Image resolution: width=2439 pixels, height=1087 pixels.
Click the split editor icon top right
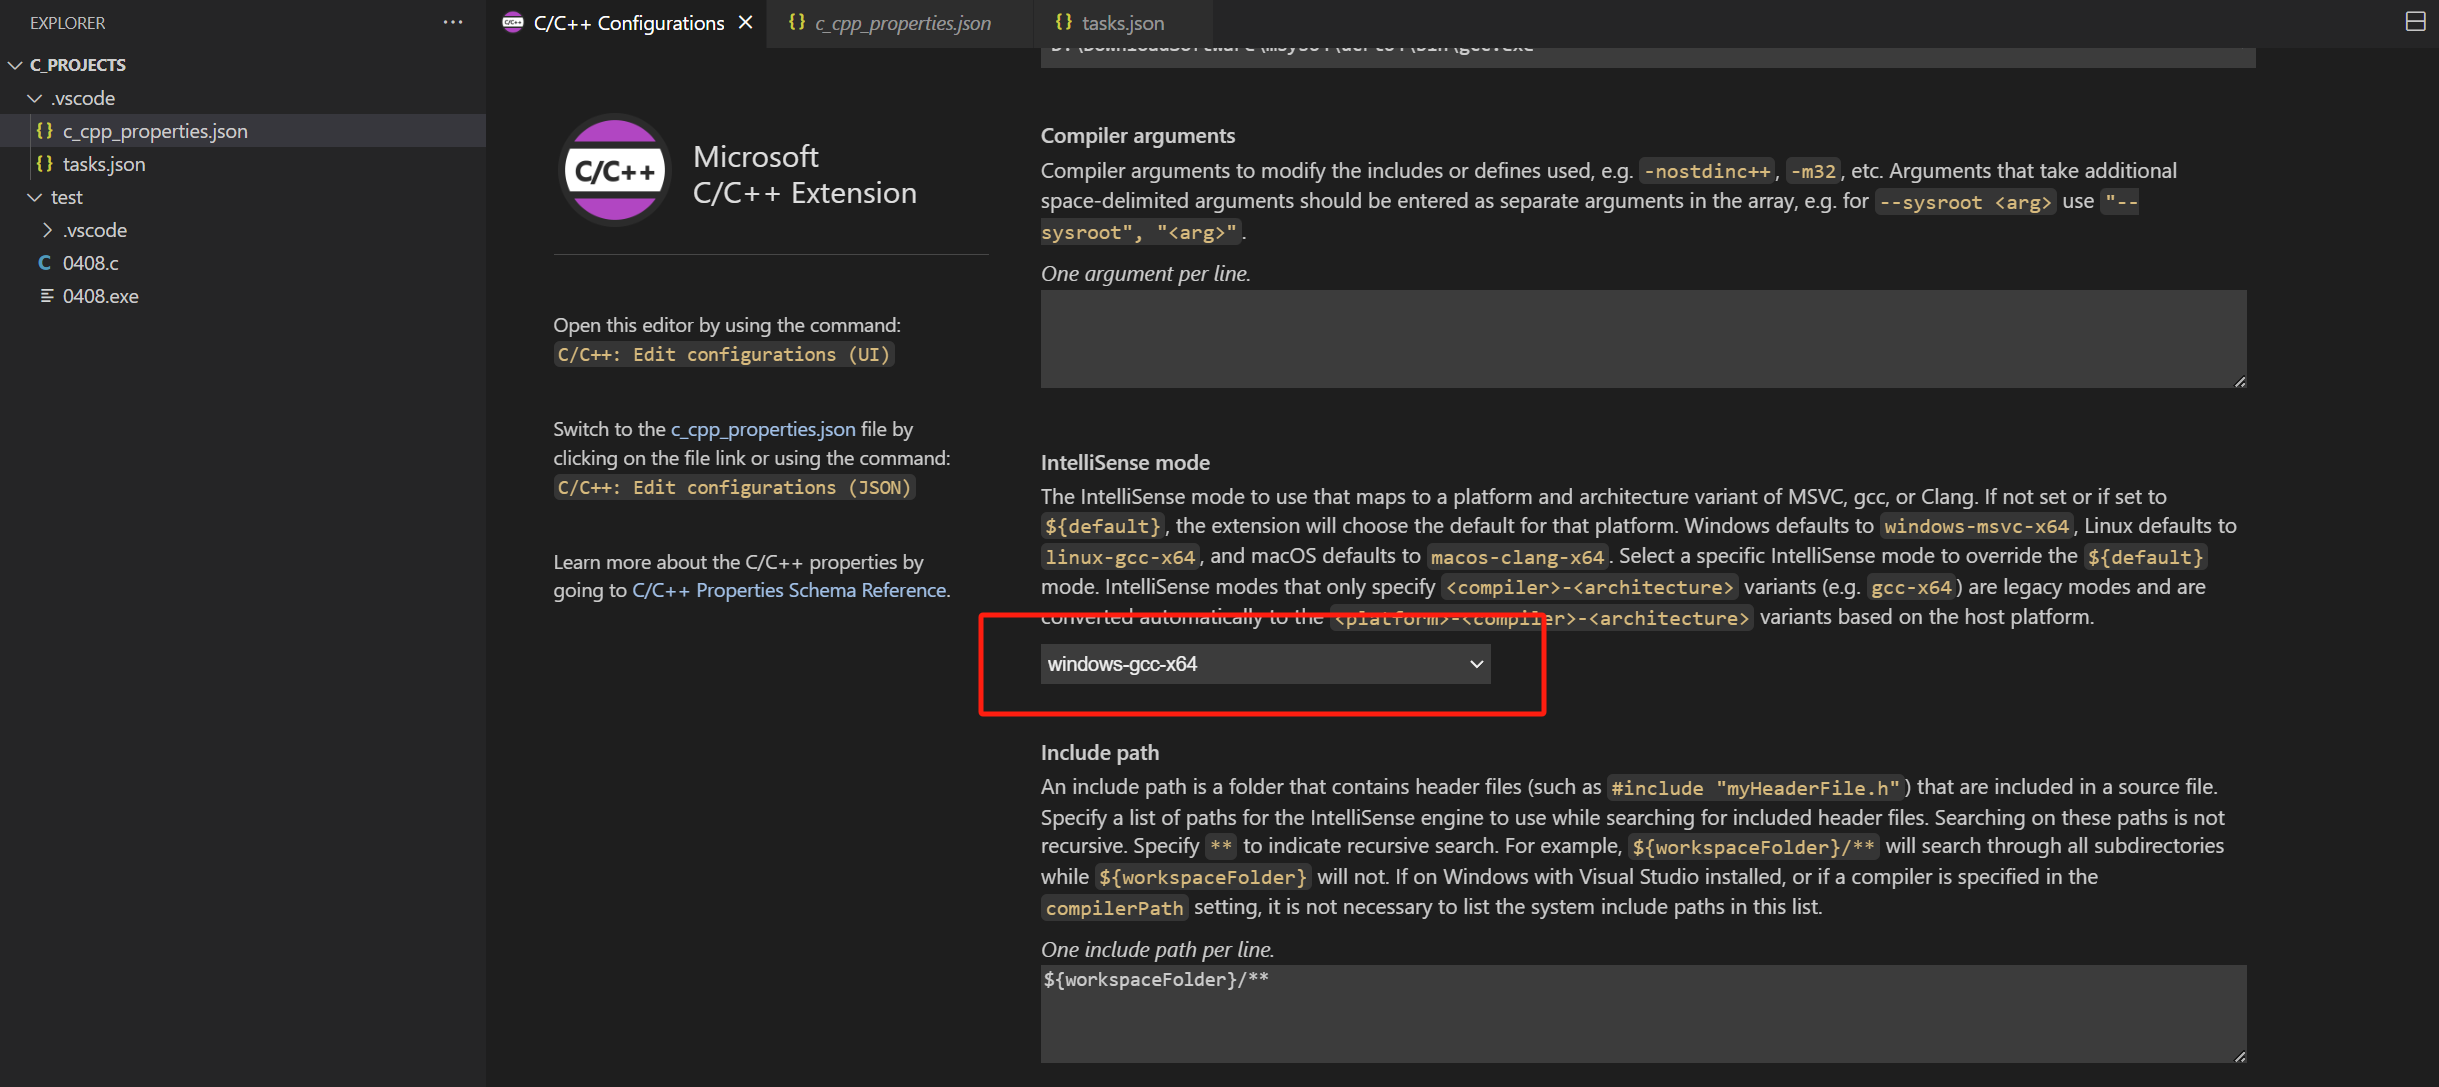coord(2414,21)
